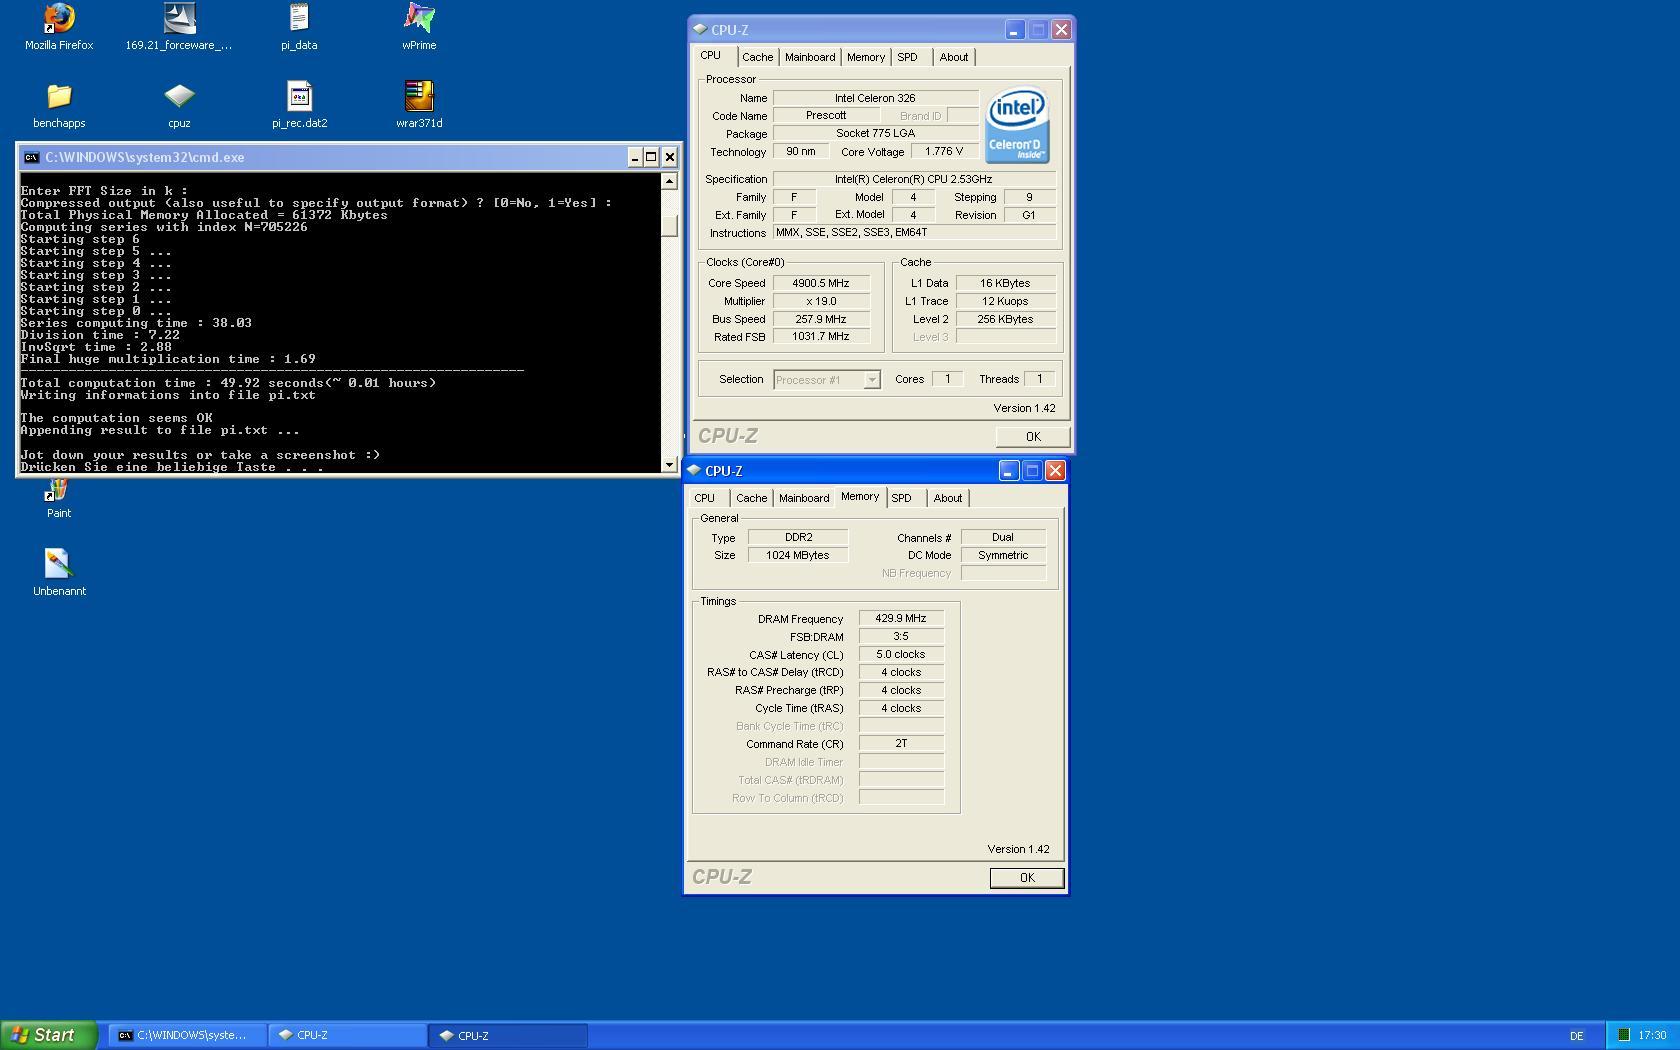Switch to Mainboard tab in lower CPU-Z
Image resolution: width=1680 pixels, height=1050 pixels.
804,498
